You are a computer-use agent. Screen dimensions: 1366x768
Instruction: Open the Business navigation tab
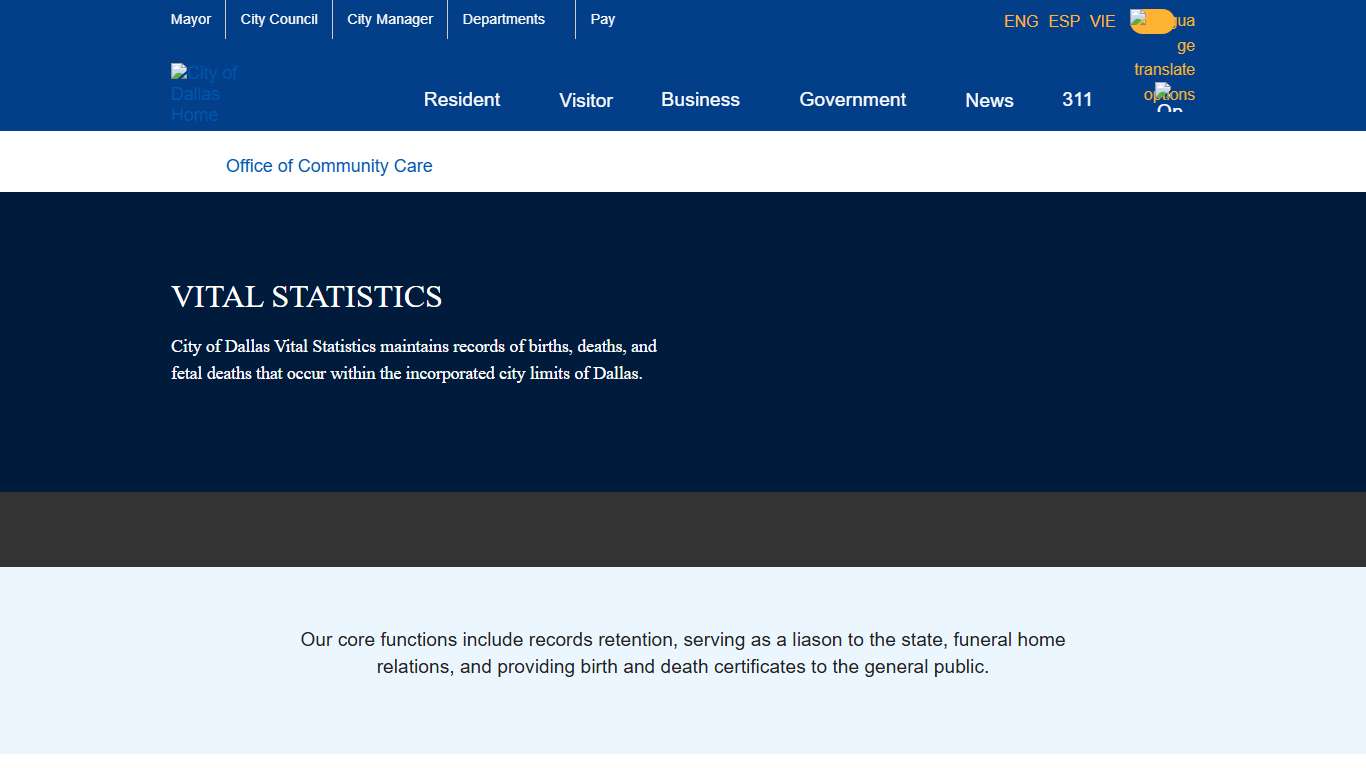click(x=700, y=100)
